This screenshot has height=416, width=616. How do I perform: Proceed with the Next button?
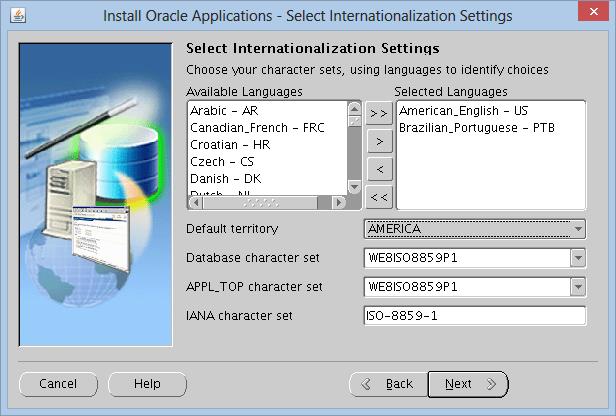click(x=468, y=384)
